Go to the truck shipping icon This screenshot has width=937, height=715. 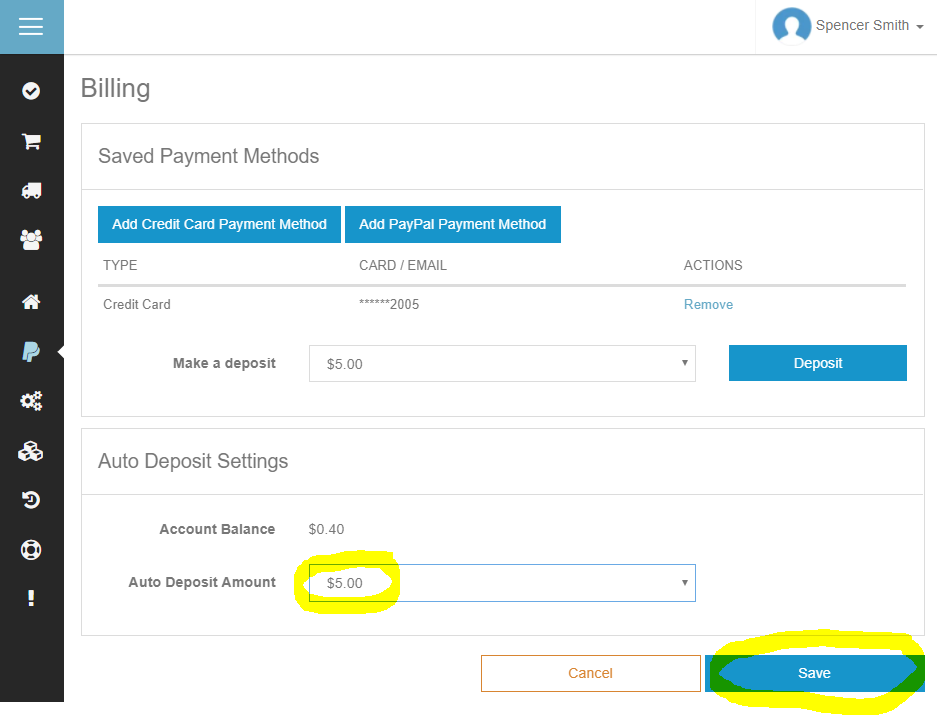(x=31, y=190)
